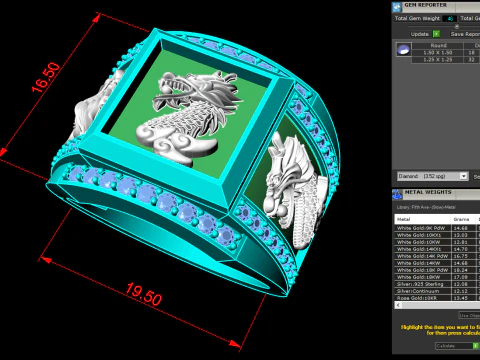Select the White Gold:18K PdW row

[x=437, y=270]
